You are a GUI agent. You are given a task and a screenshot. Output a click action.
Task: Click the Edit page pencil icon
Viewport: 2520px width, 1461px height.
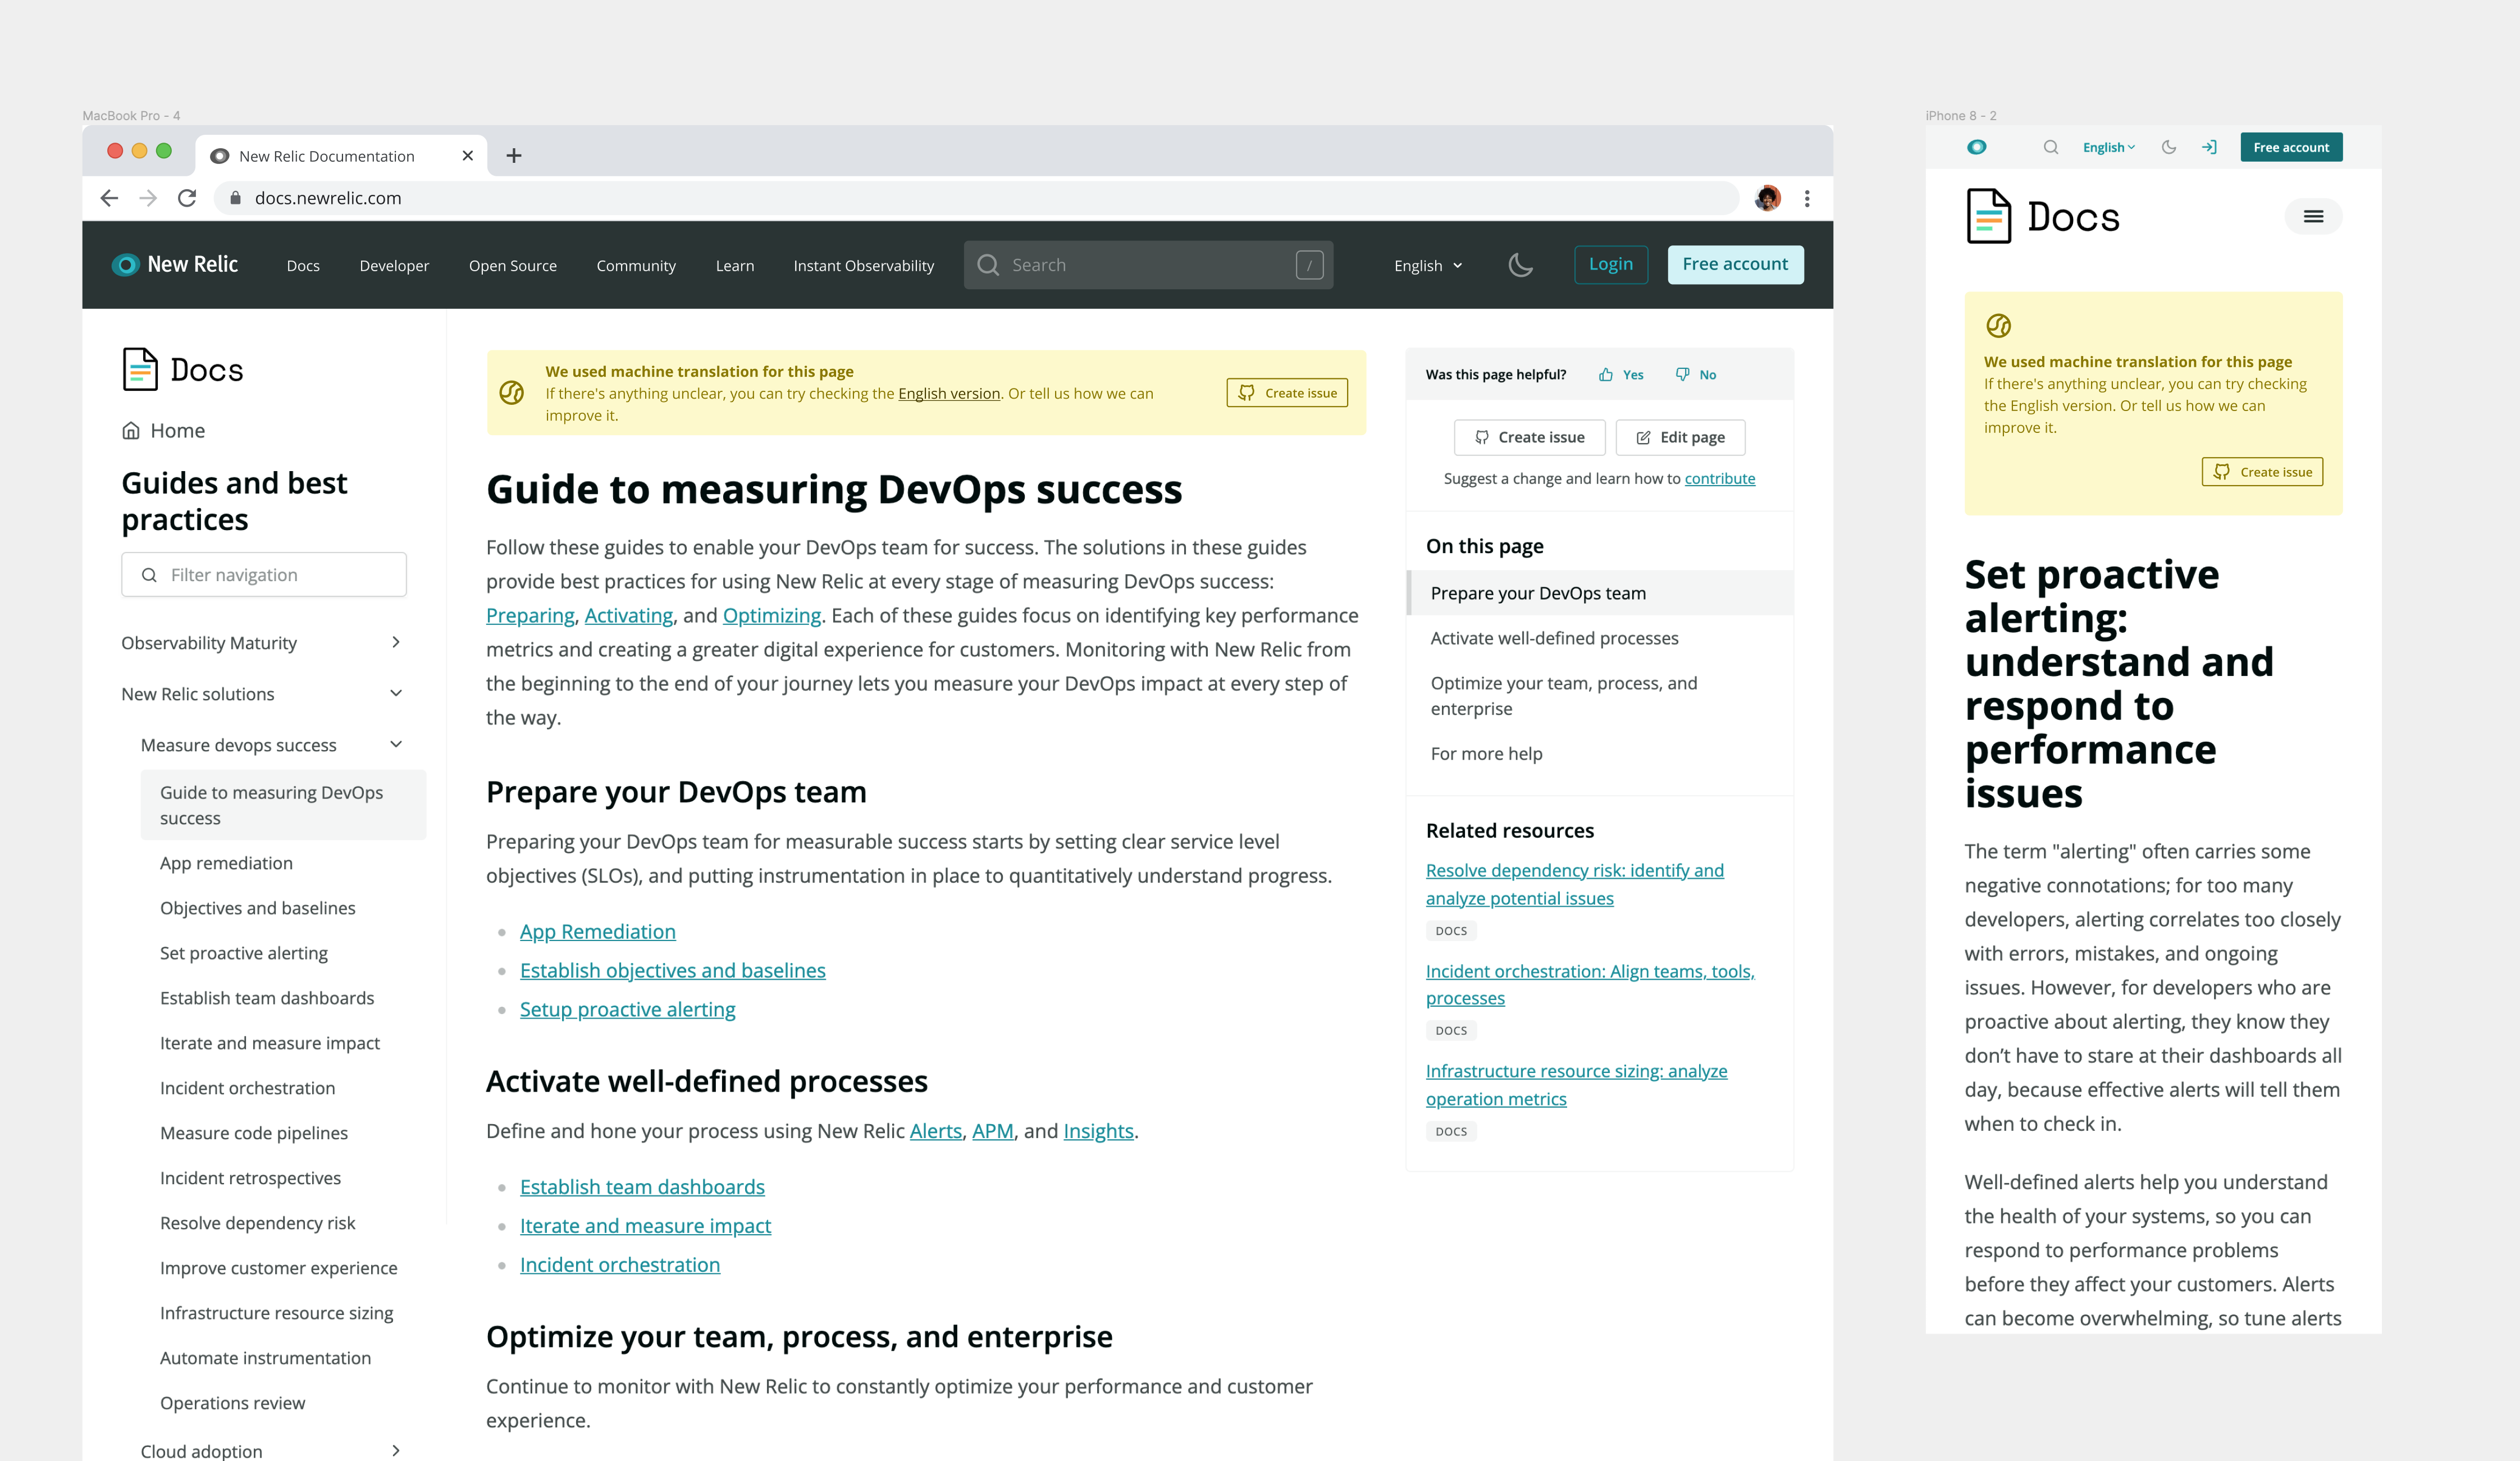tap(1643, 437)
